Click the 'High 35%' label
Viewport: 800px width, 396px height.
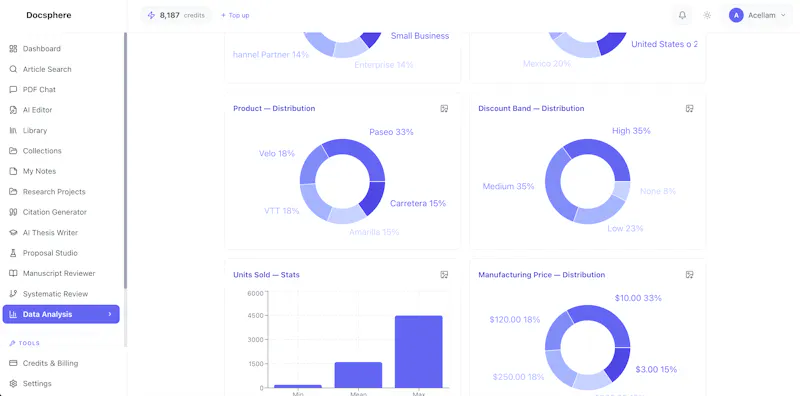coord(631,131)
